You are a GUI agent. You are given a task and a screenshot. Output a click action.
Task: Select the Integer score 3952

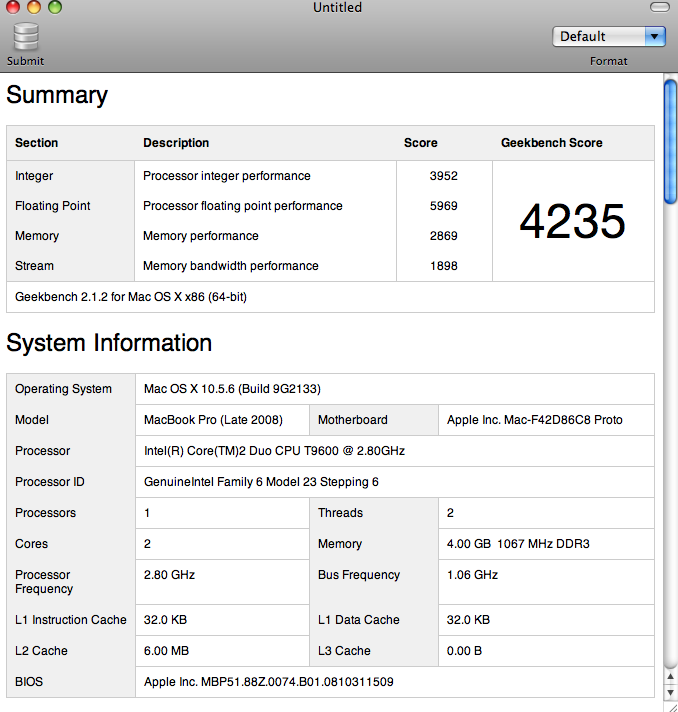pyautogui.click(x=444, y=176)
